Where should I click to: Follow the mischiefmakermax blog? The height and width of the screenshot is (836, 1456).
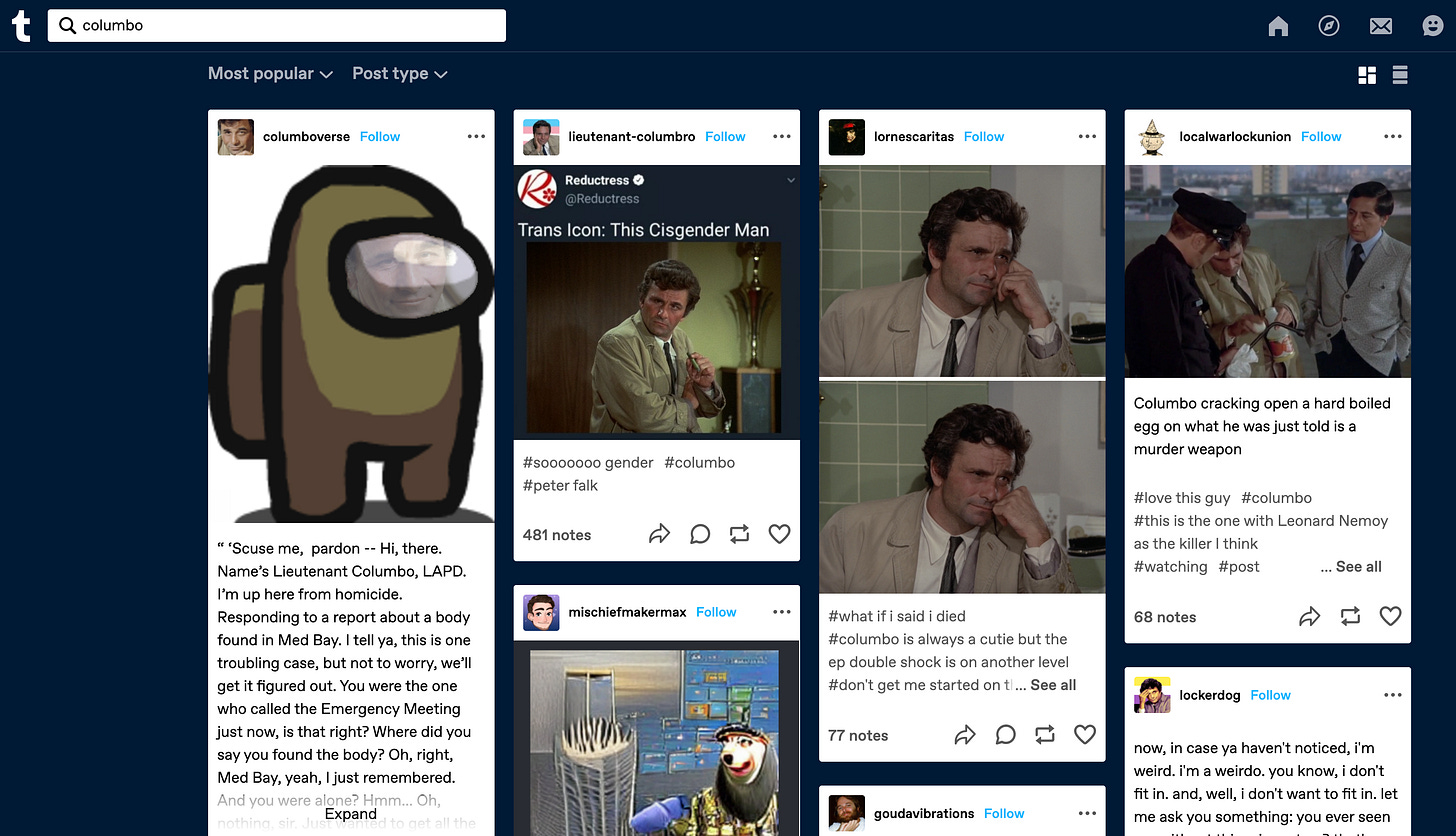[716, 612]
